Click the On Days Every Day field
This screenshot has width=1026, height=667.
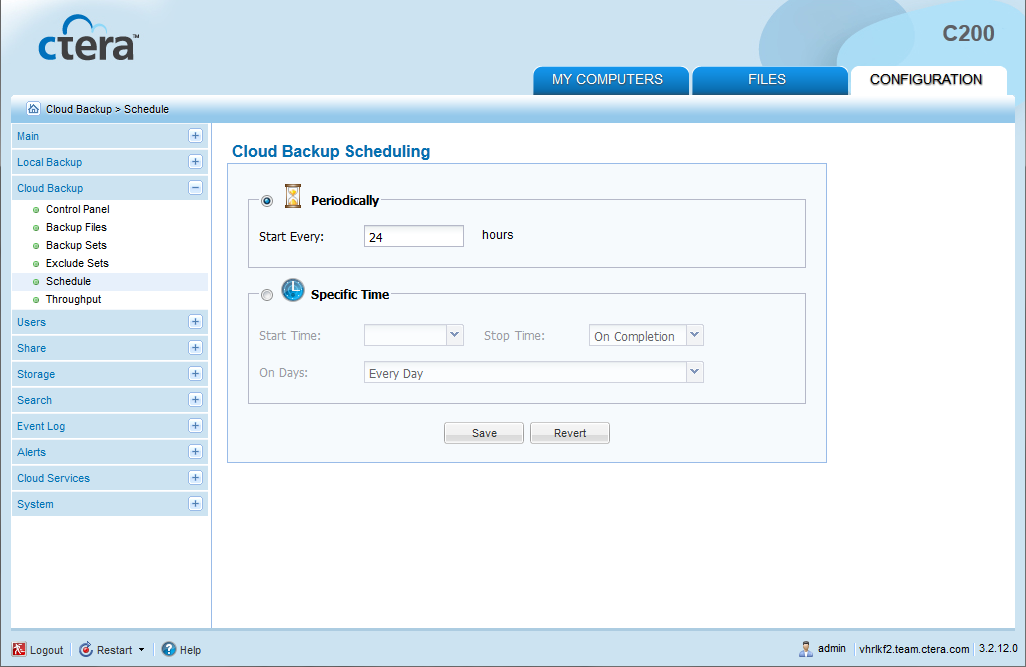525,372
